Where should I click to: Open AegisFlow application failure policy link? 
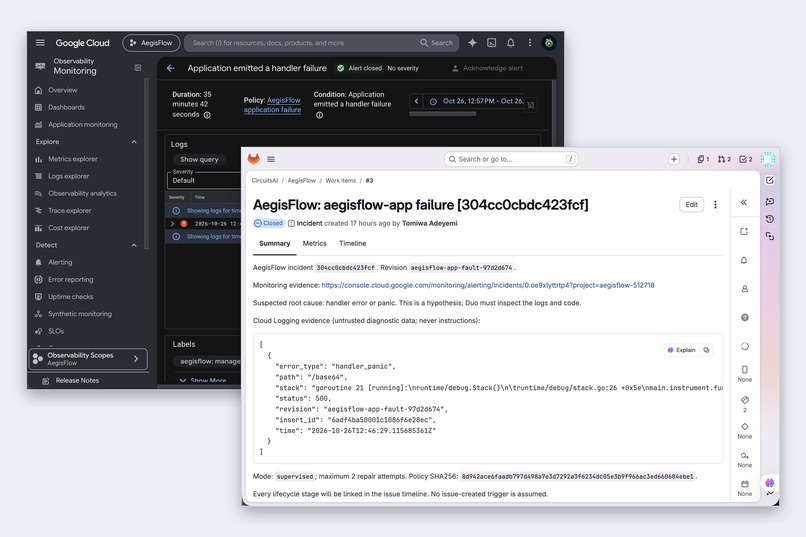coord(272,105)
